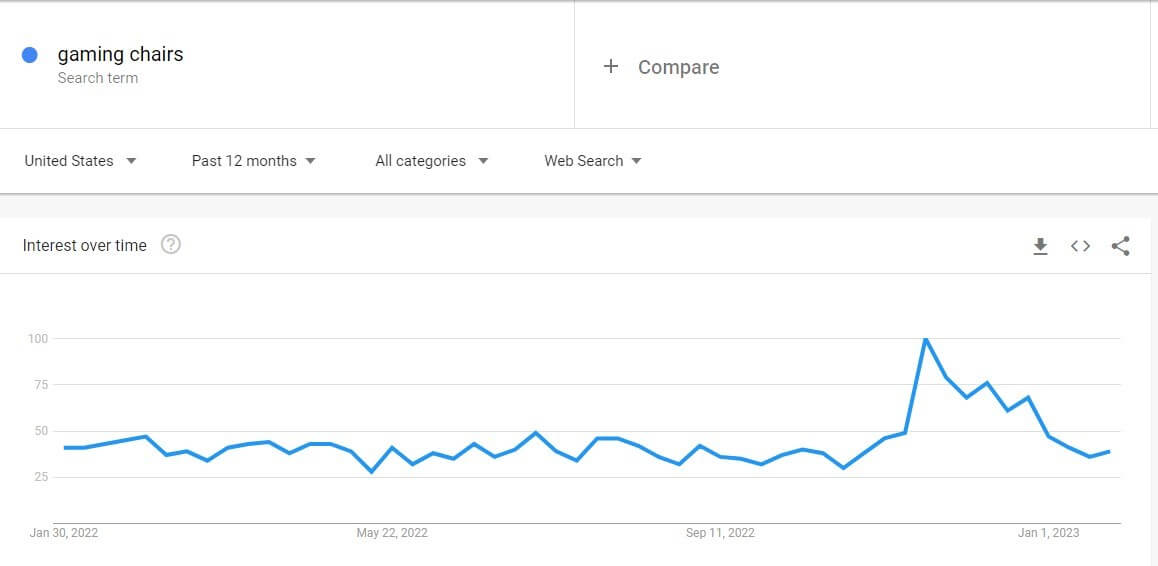The width and height of the screenshot is (1158, 566).
Task: Select the last data point on the line
Action: pyautogui.click(x=1109, y=451)
